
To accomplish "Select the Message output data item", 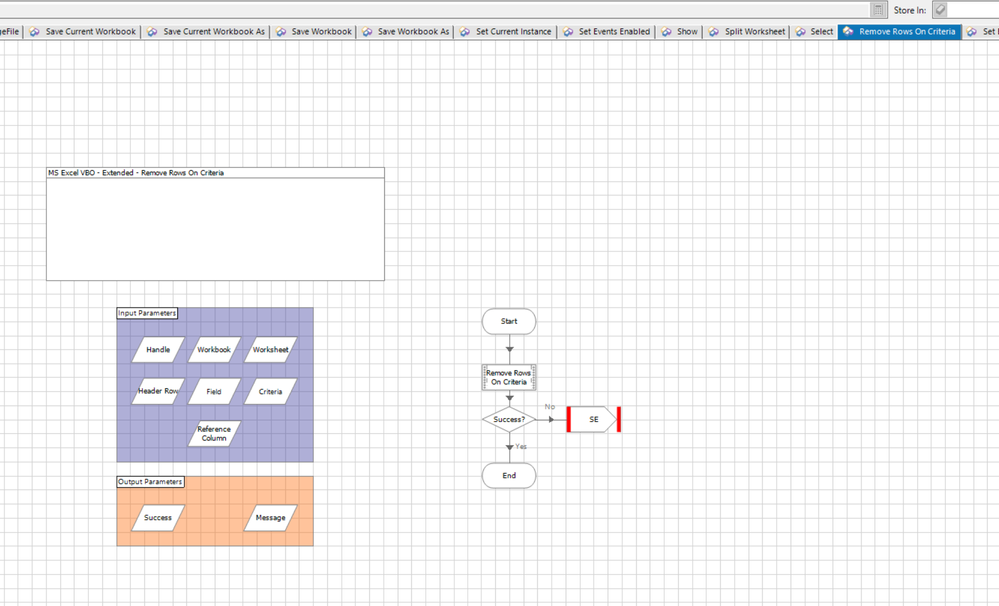I will click(x=270, y=518).
